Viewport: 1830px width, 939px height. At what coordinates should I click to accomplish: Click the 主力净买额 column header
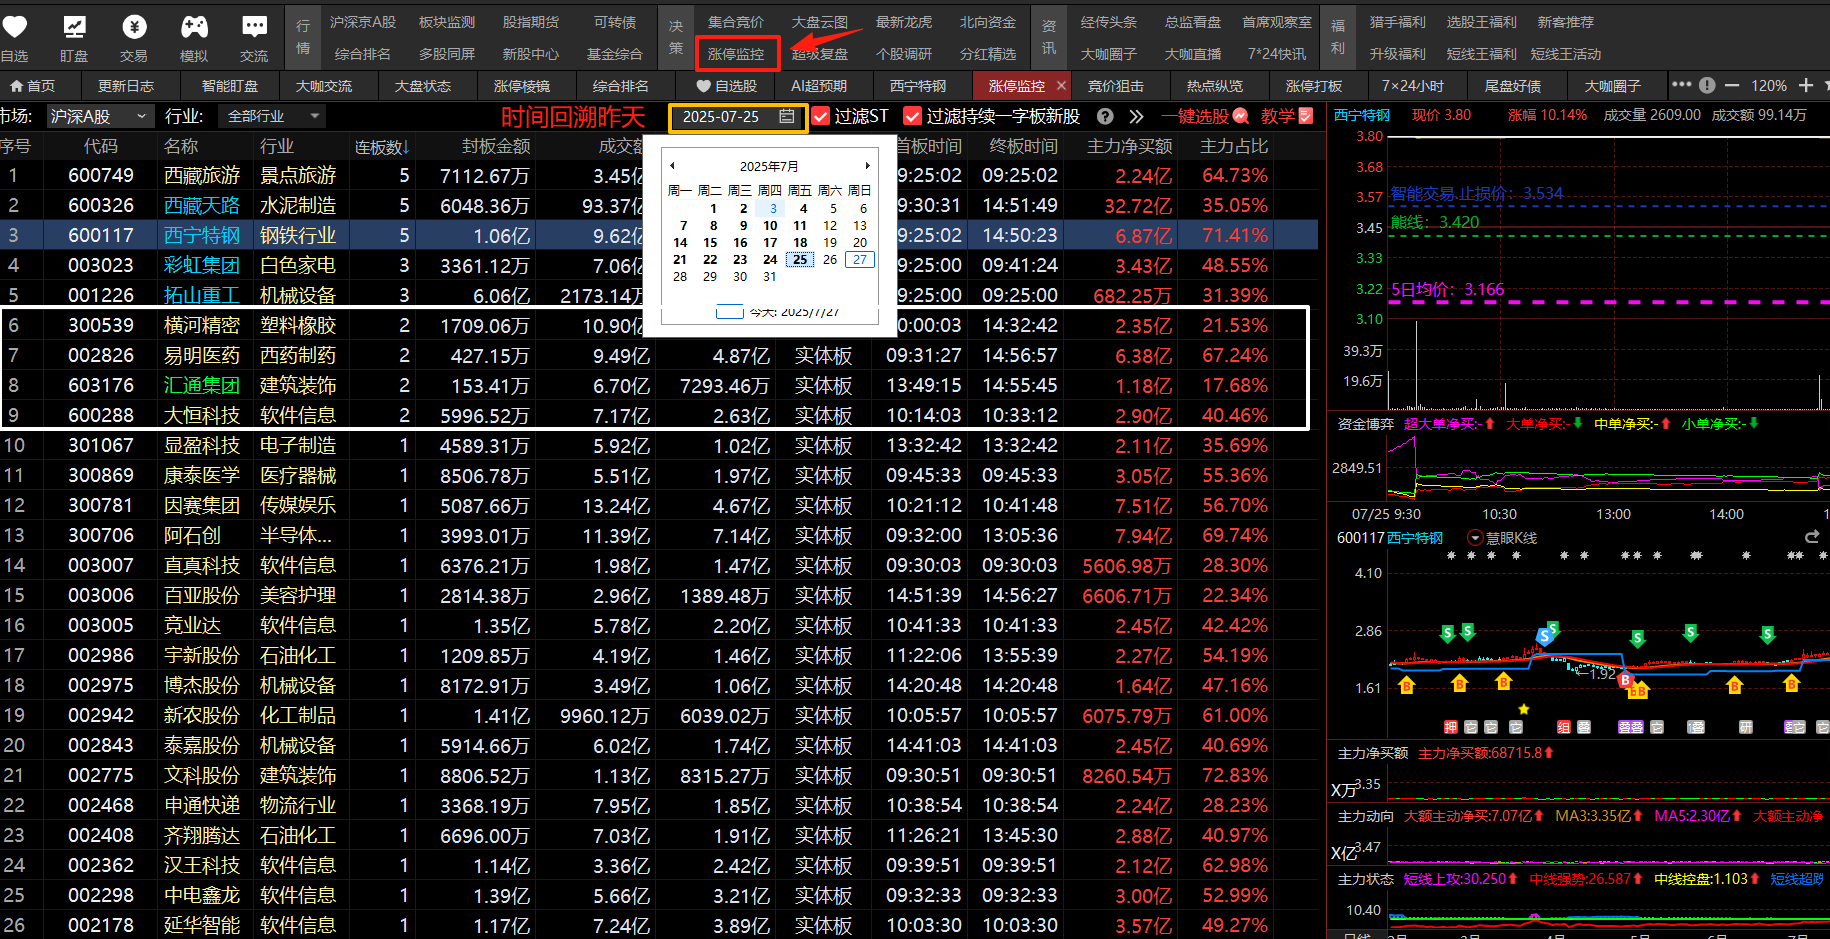pyautogui.click(x=1130, y=147)
